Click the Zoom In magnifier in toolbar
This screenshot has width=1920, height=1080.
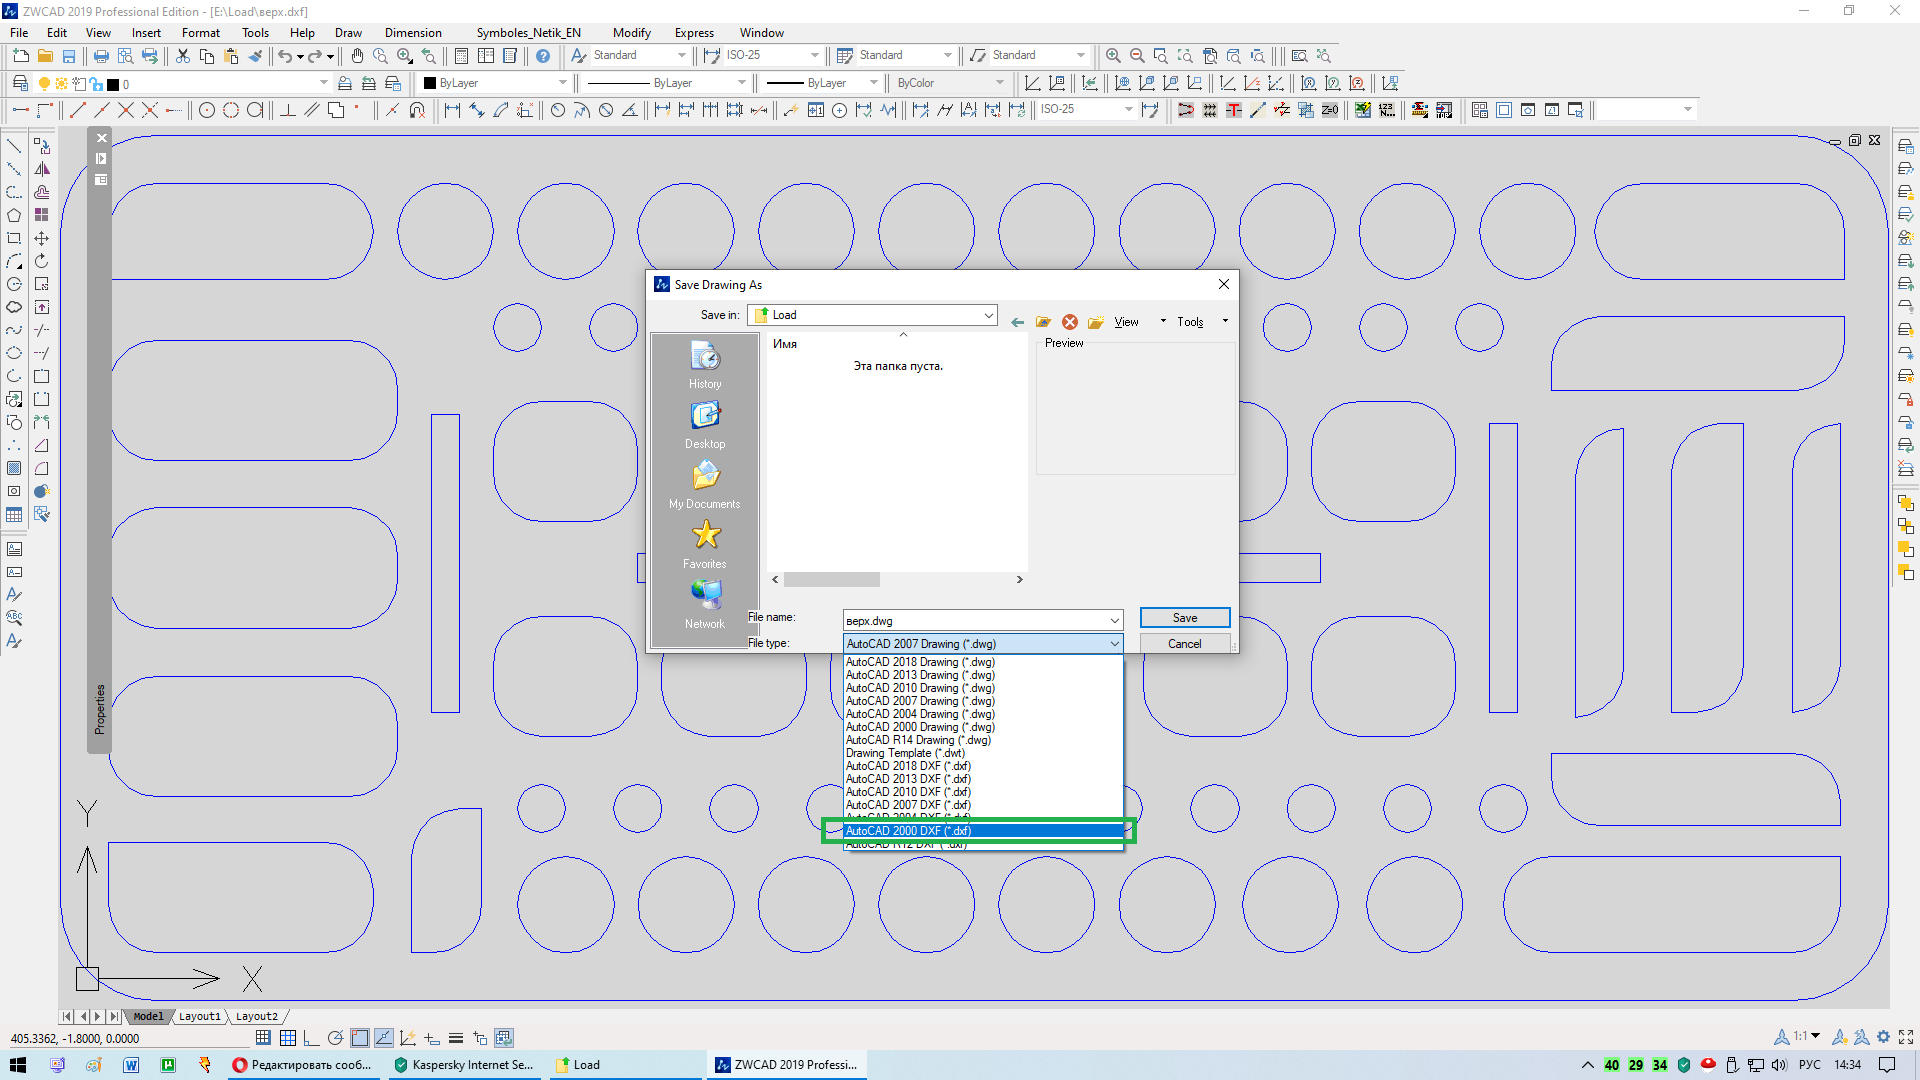pyautogui.click(x=1113, y=56)
